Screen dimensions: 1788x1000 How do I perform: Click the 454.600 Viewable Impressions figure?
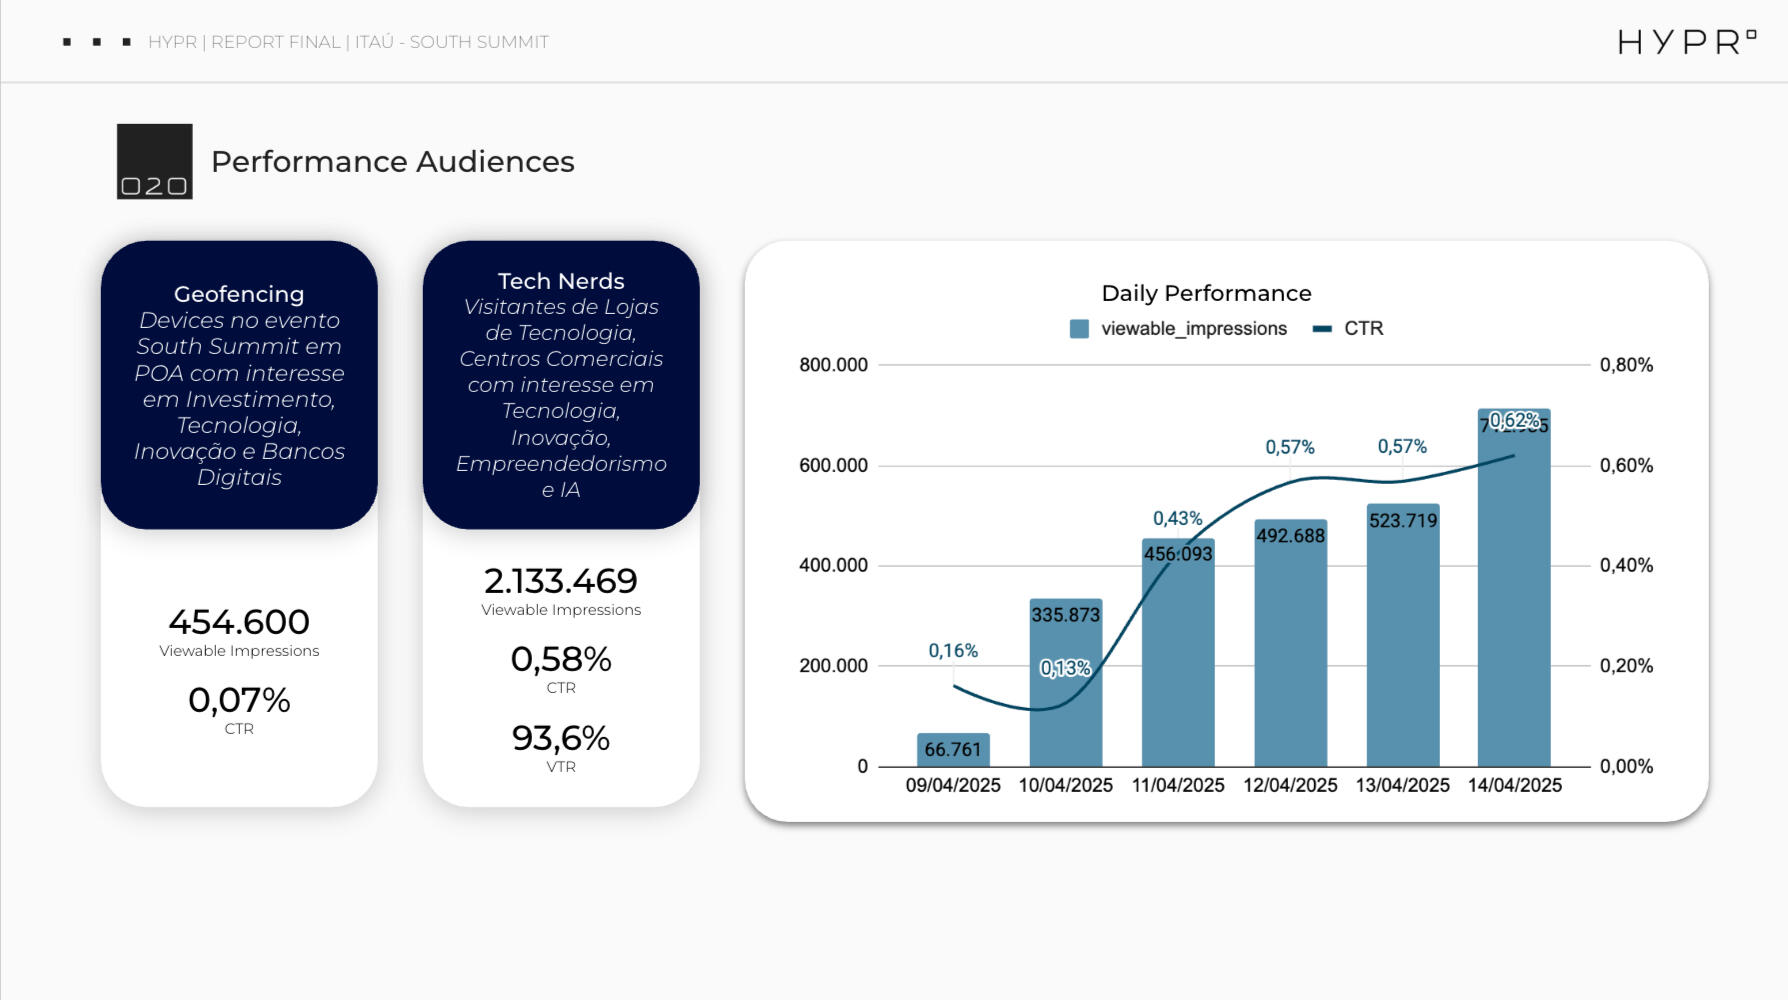click(x=239, y=622)
